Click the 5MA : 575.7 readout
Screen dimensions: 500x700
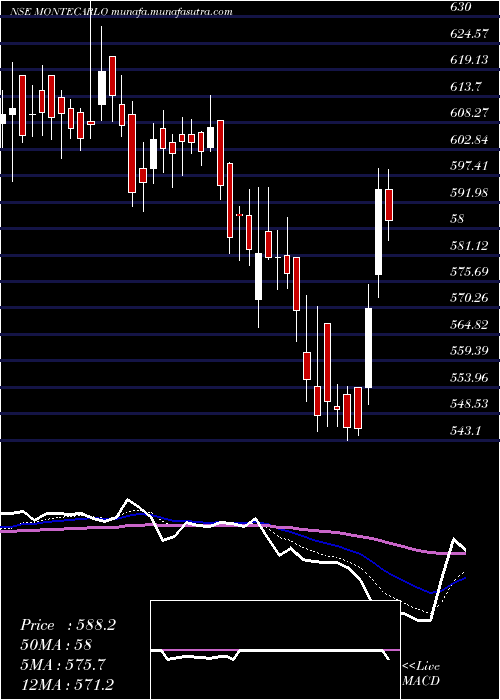pos(63,665)
